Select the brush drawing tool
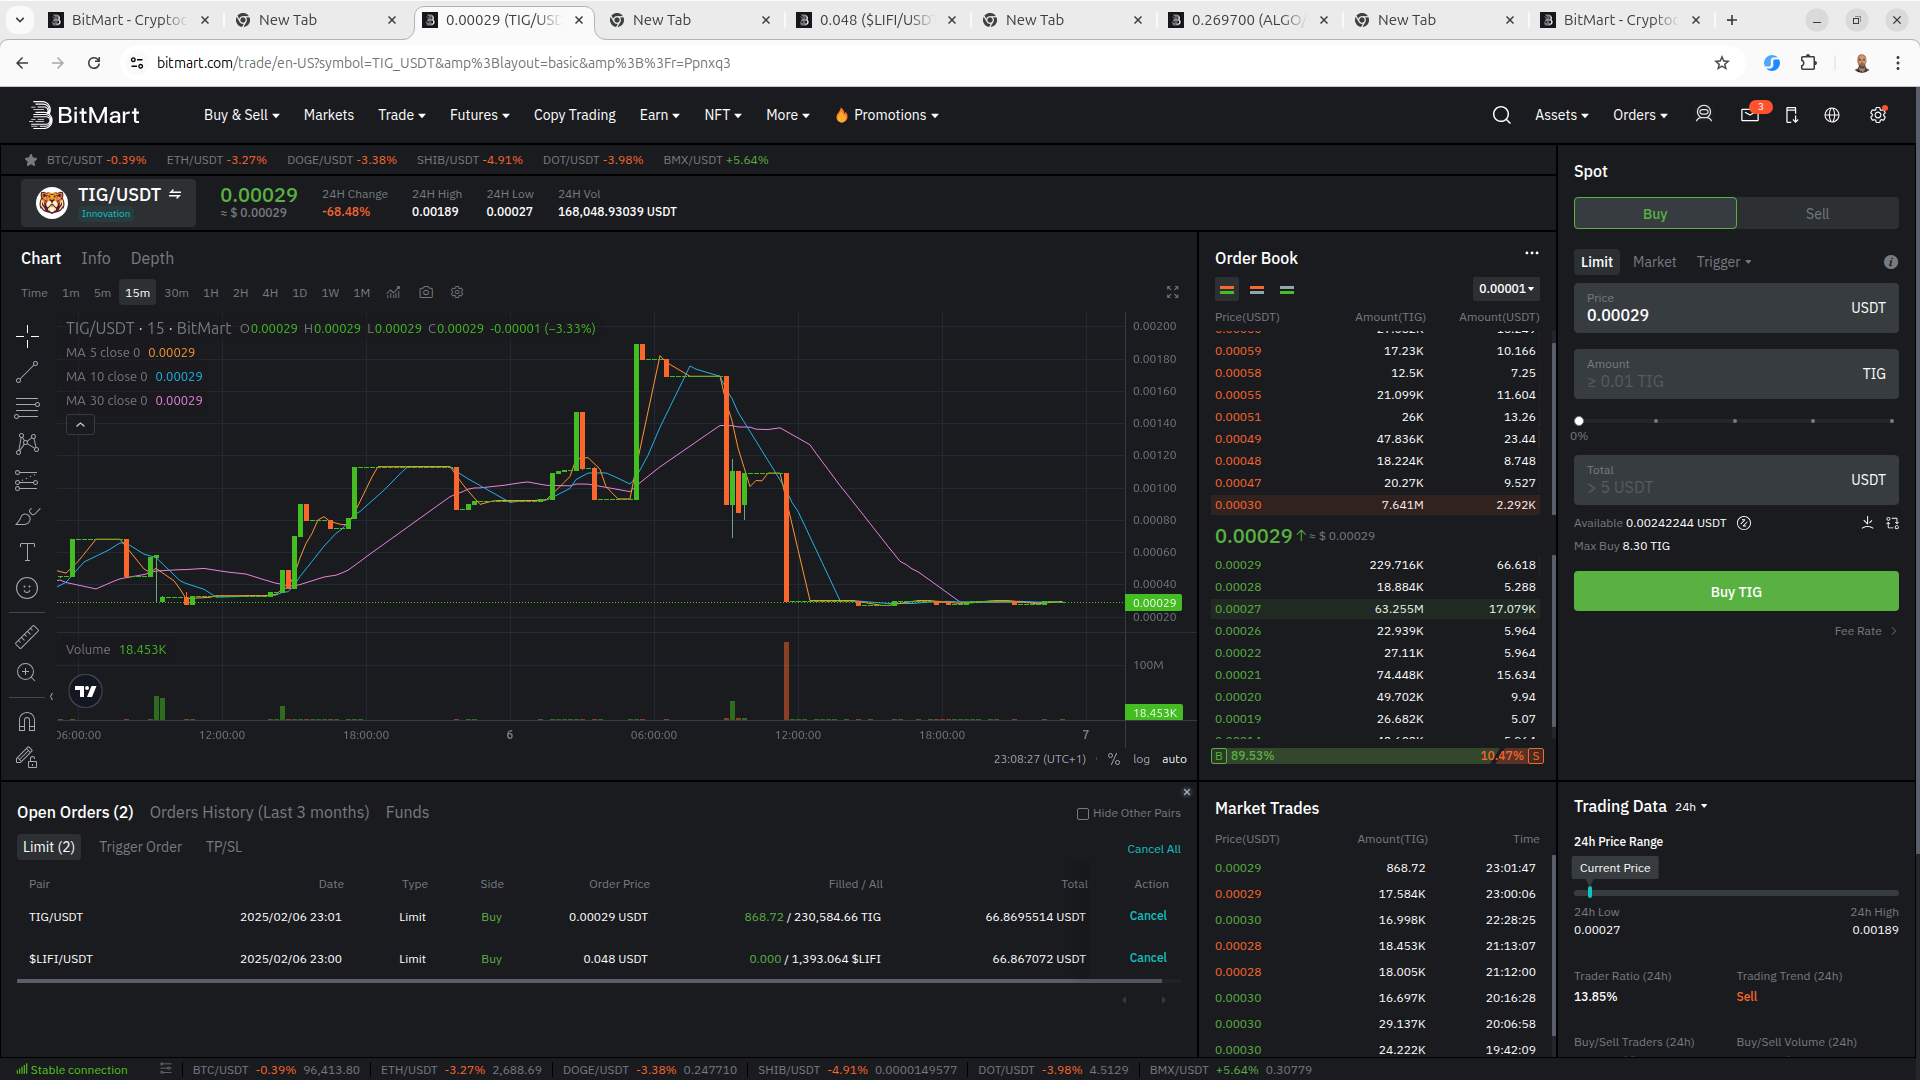 27,516
